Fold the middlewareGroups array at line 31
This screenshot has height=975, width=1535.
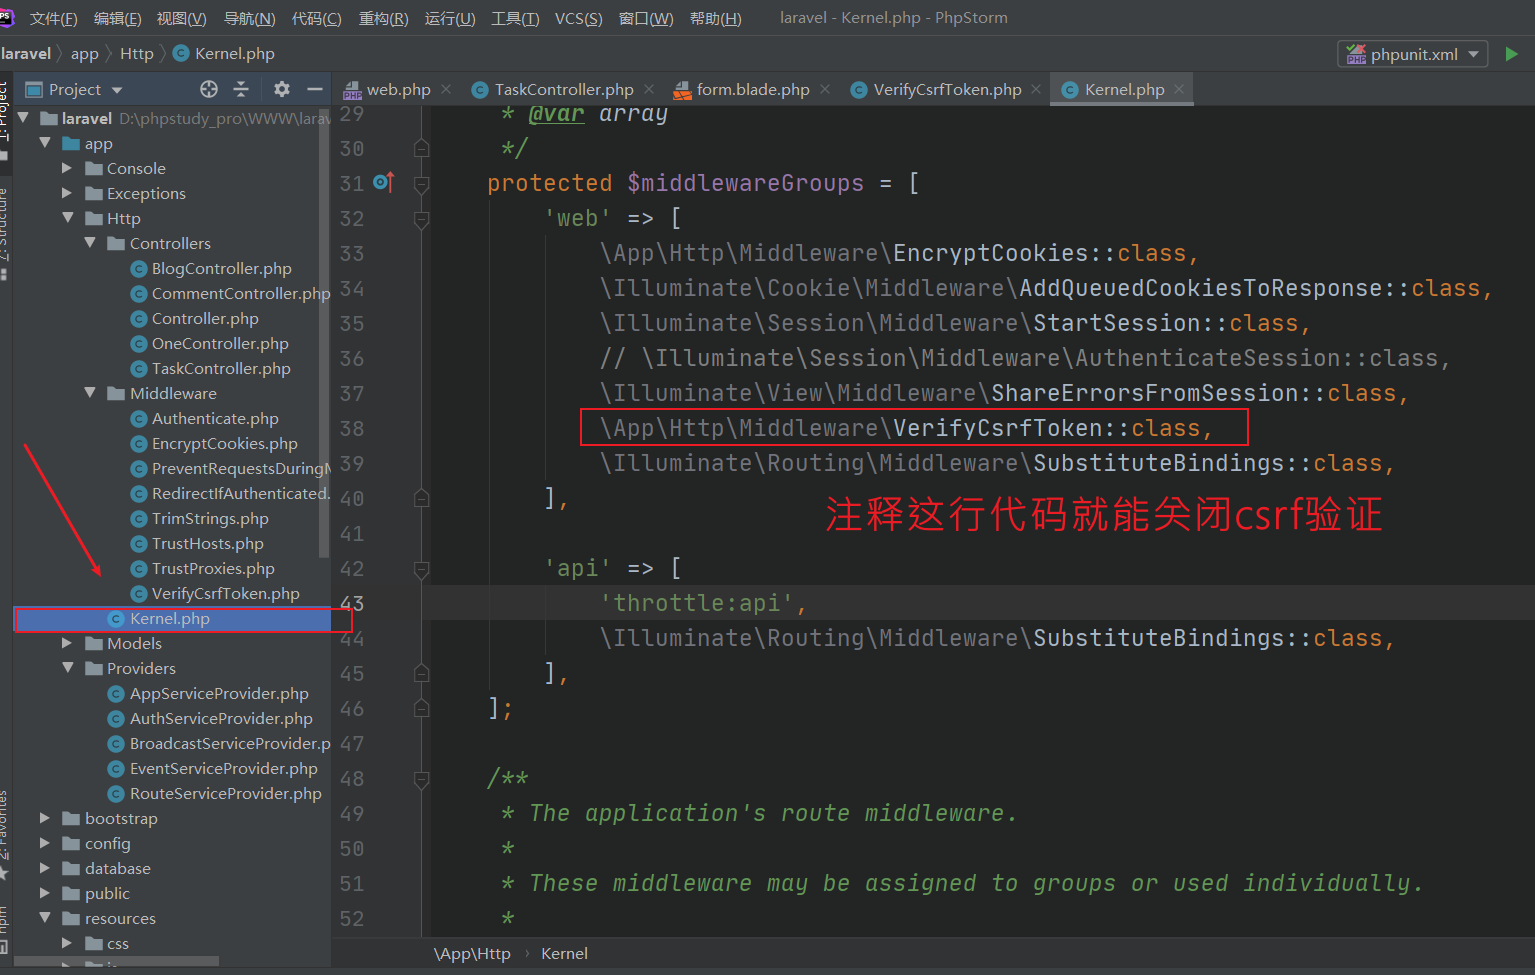[422, 184]
